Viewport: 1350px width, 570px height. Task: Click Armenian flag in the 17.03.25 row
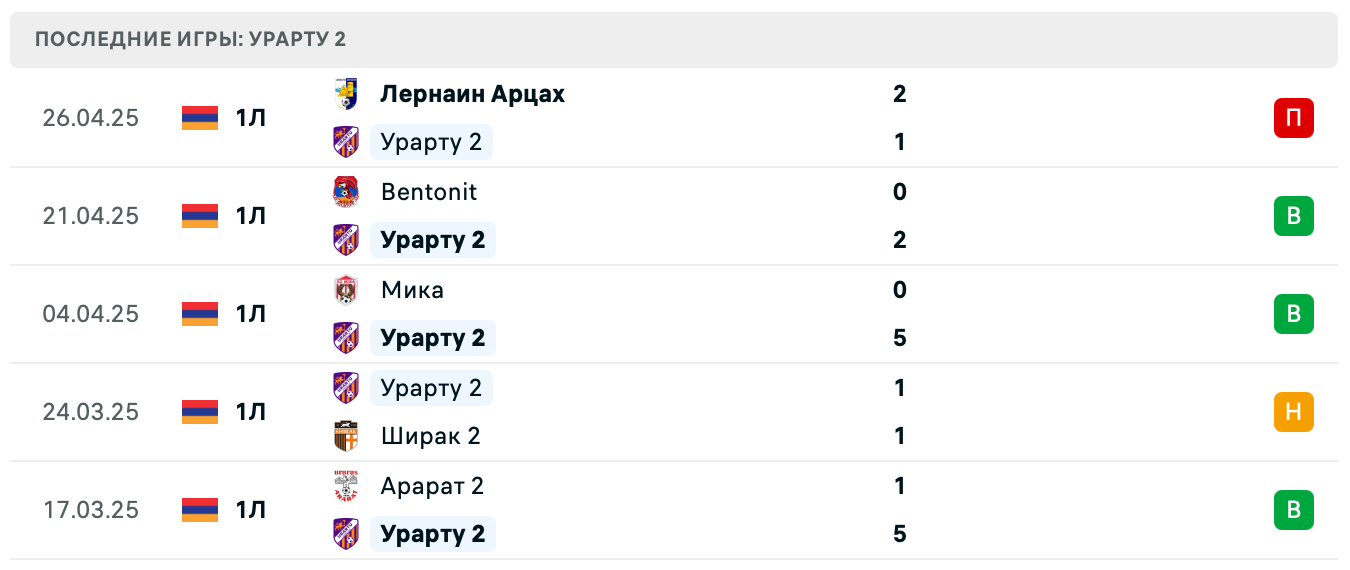coord(200,510)
